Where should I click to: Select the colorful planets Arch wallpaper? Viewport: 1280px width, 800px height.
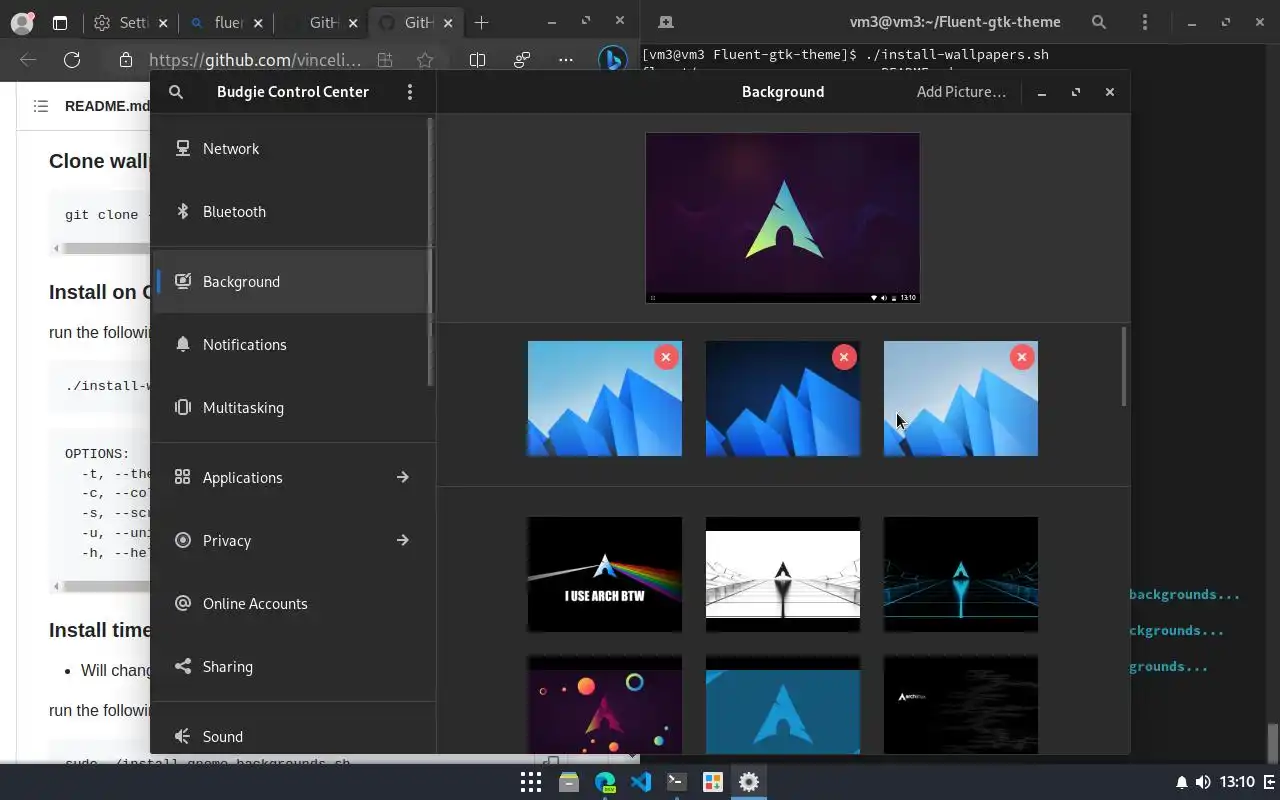pos(605,705)
